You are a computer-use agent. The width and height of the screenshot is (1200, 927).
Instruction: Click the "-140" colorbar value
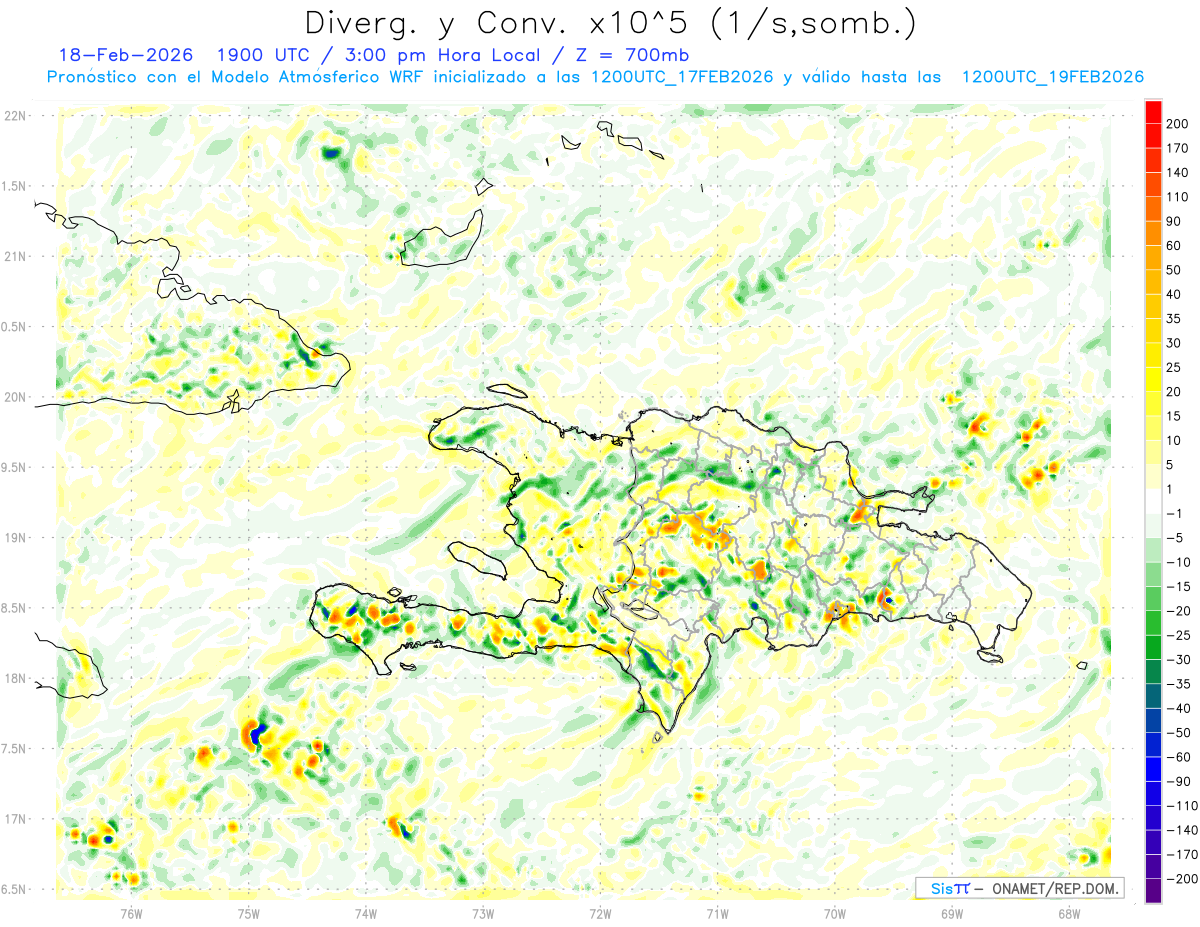point(1181,830)
